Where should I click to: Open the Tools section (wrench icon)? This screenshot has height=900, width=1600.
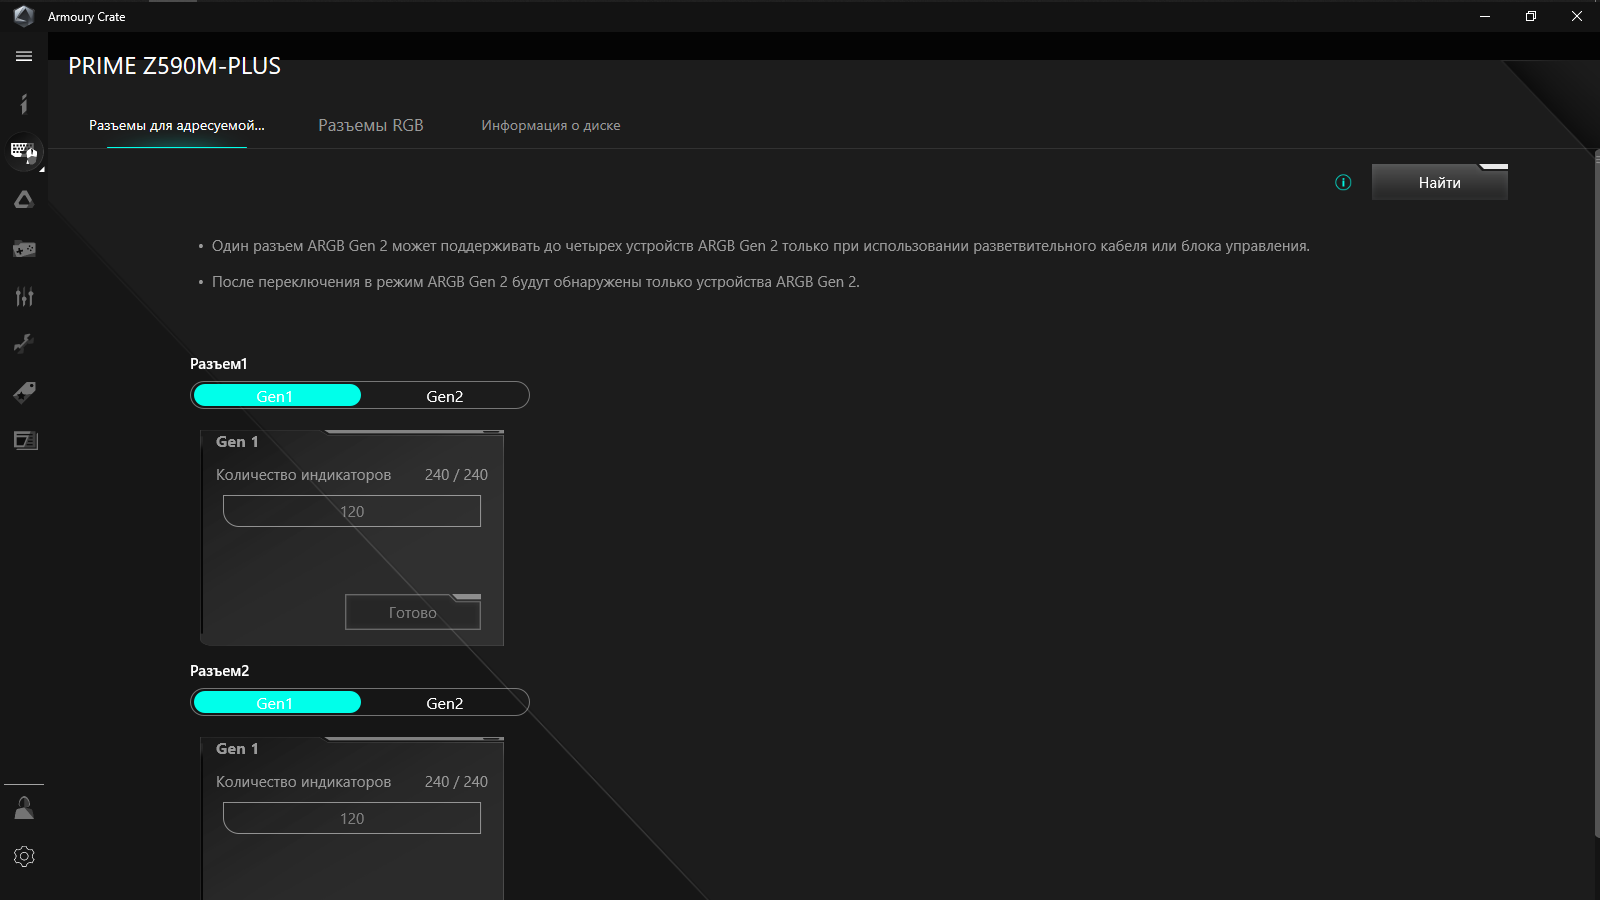pyautogui.click(x=24, y=344)
